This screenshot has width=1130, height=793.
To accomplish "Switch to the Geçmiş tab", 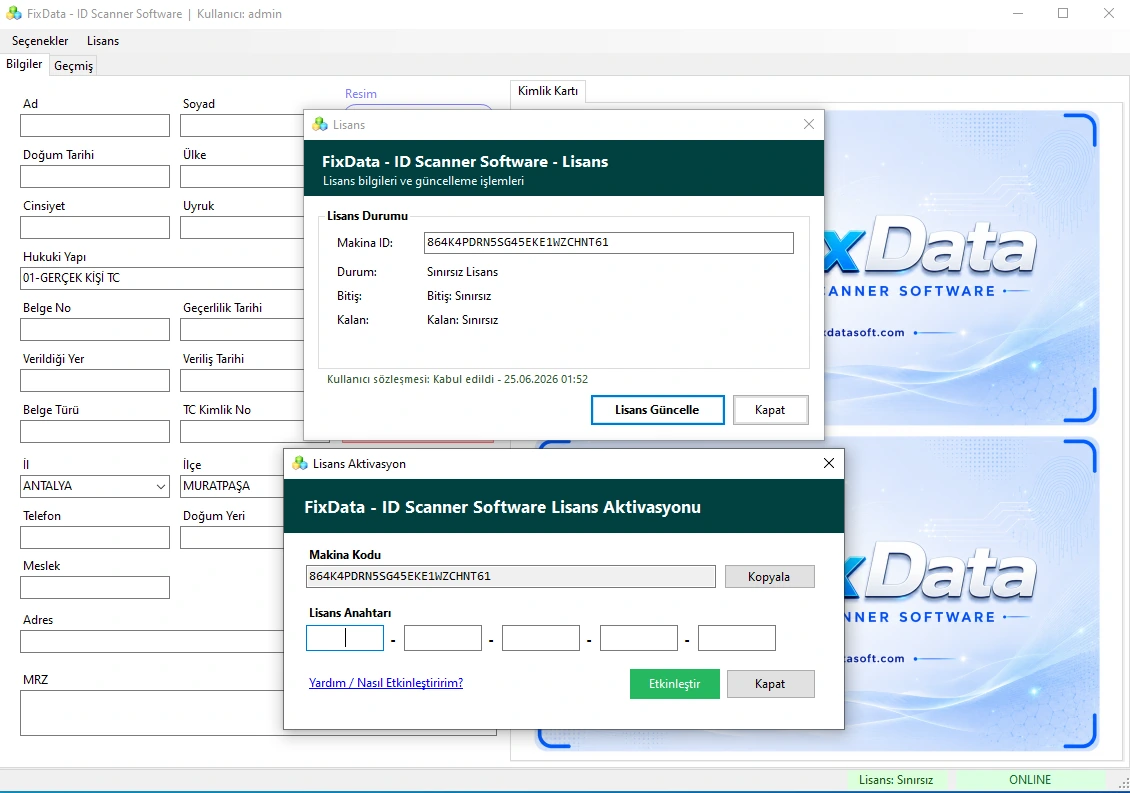I will click(74, 66).
